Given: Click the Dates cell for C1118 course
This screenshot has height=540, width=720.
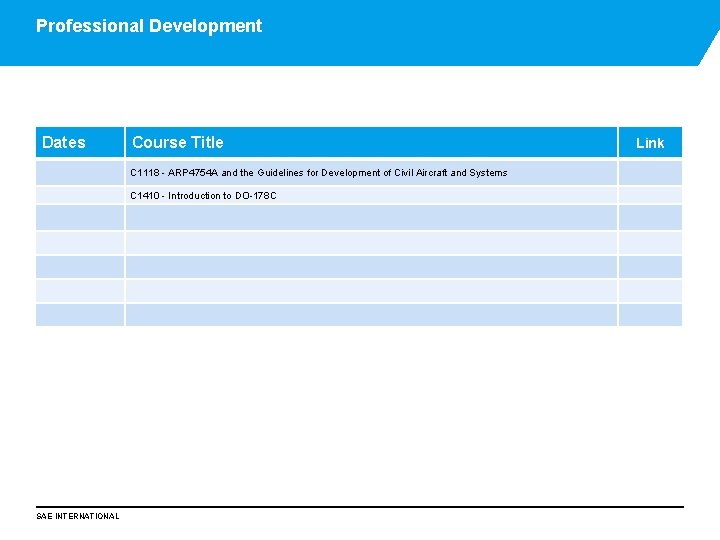Looking at the screenshot, I should (x=80, y=173).
